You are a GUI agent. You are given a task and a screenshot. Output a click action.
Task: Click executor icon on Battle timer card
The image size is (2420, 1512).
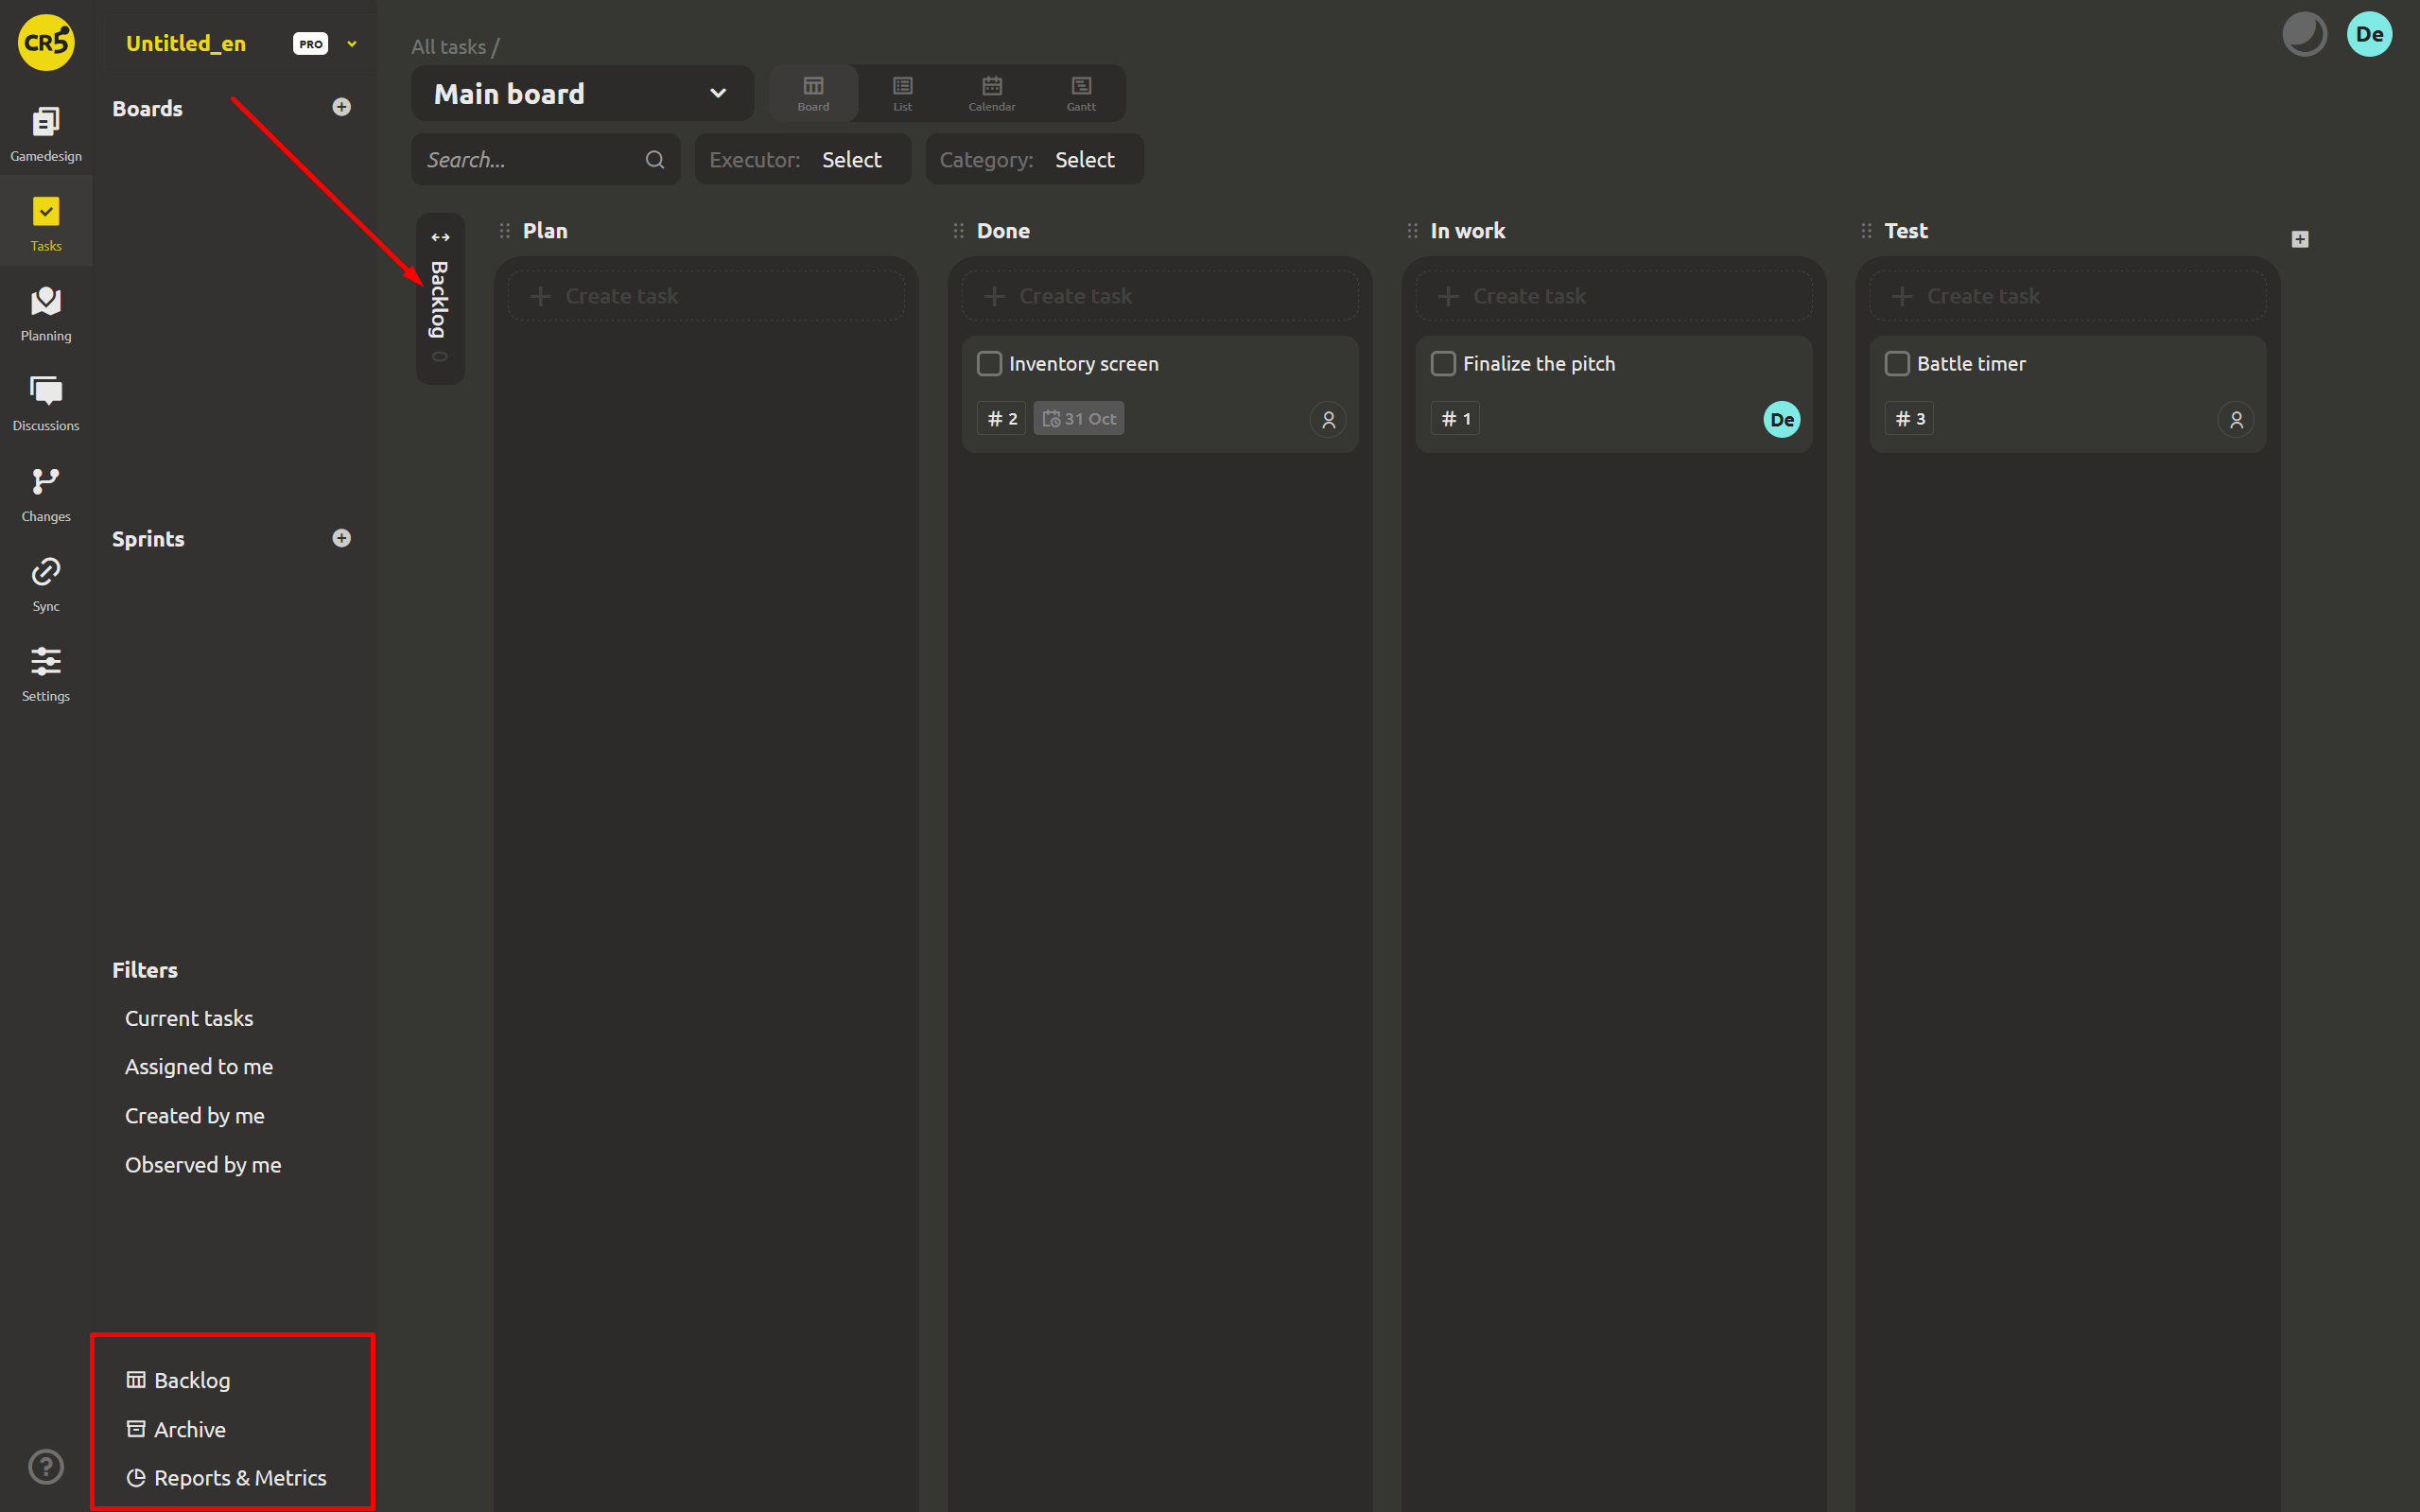click(x=2236, y=420)
